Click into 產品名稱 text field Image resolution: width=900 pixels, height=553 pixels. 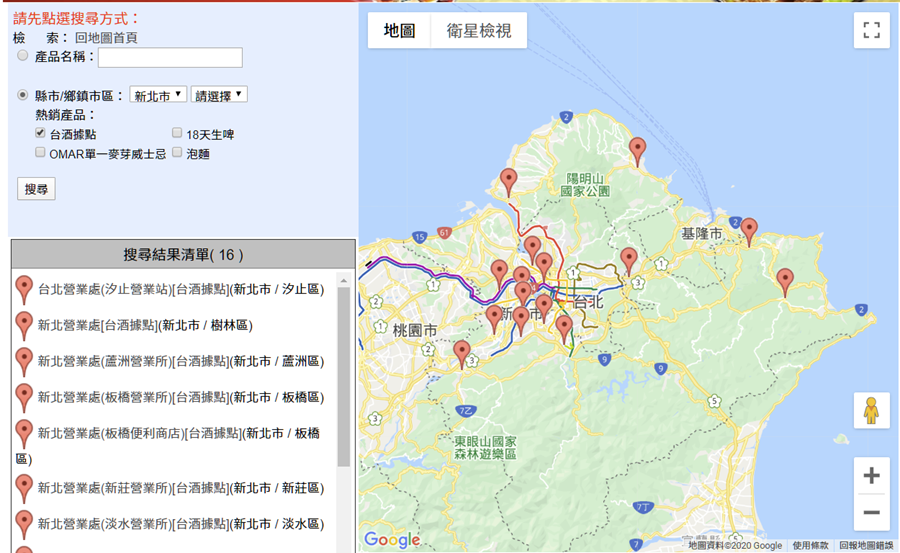170,57
